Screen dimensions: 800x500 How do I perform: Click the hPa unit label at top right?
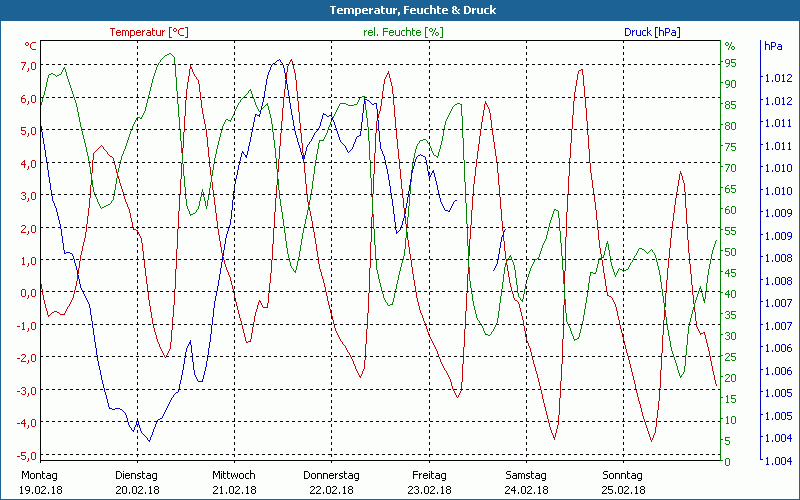(773, 46)
